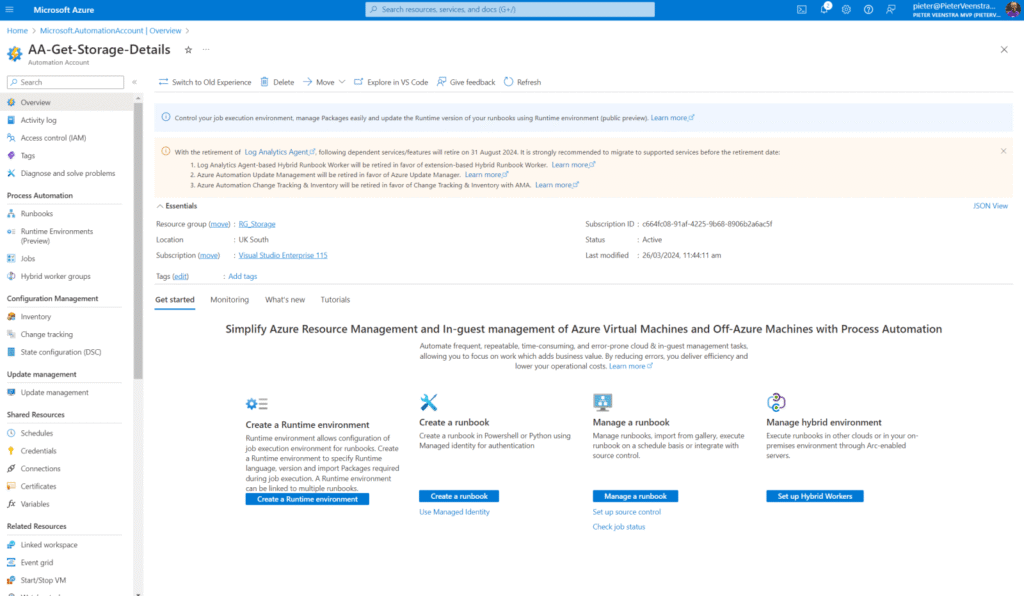Switch to the Get started tab
This screenshot has width=1024, height=596.
pyautogui.click(x=174, y=300)
